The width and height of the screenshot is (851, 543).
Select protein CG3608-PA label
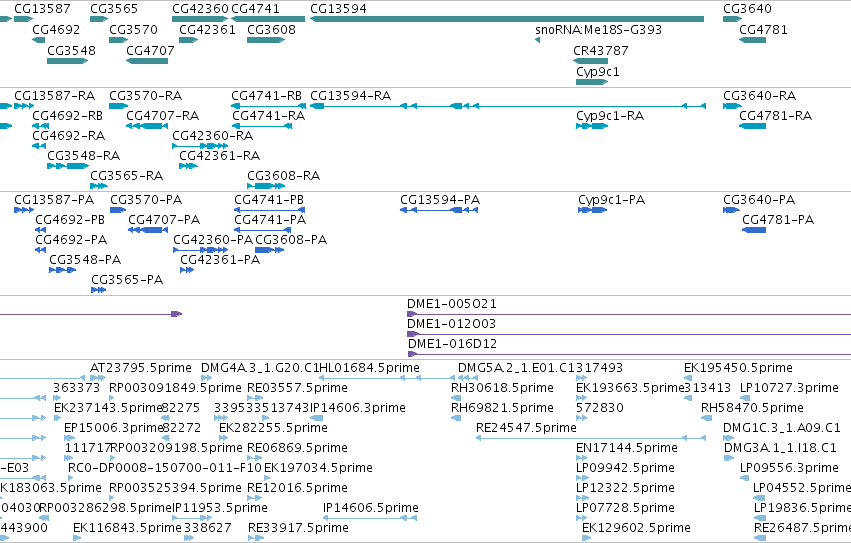click(x=291, y=239)
